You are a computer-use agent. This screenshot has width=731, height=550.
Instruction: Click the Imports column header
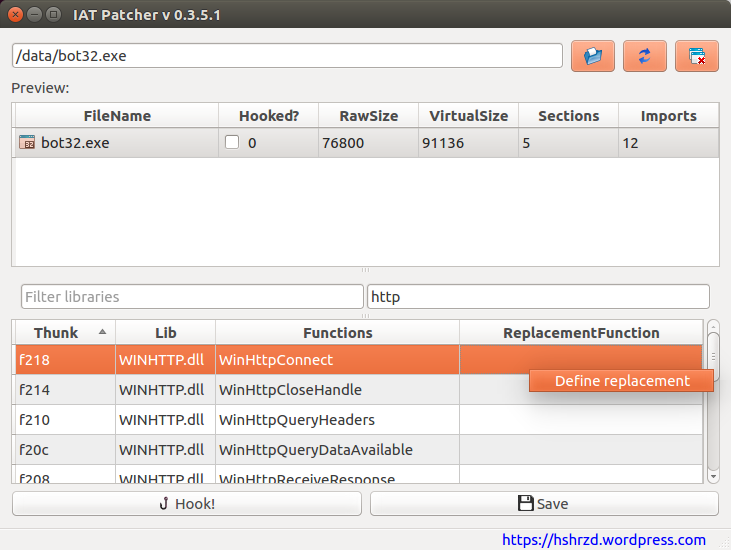point(668,116)
